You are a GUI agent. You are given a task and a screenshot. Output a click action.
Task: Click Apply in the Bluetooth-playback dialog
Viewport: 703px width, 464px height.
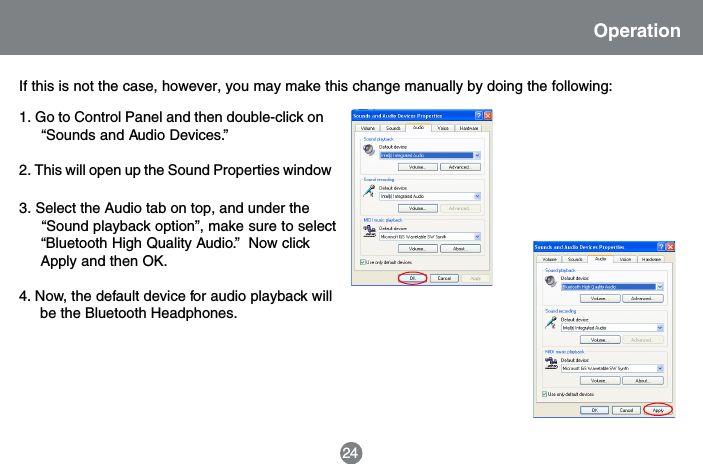click(x=658, y=410)
